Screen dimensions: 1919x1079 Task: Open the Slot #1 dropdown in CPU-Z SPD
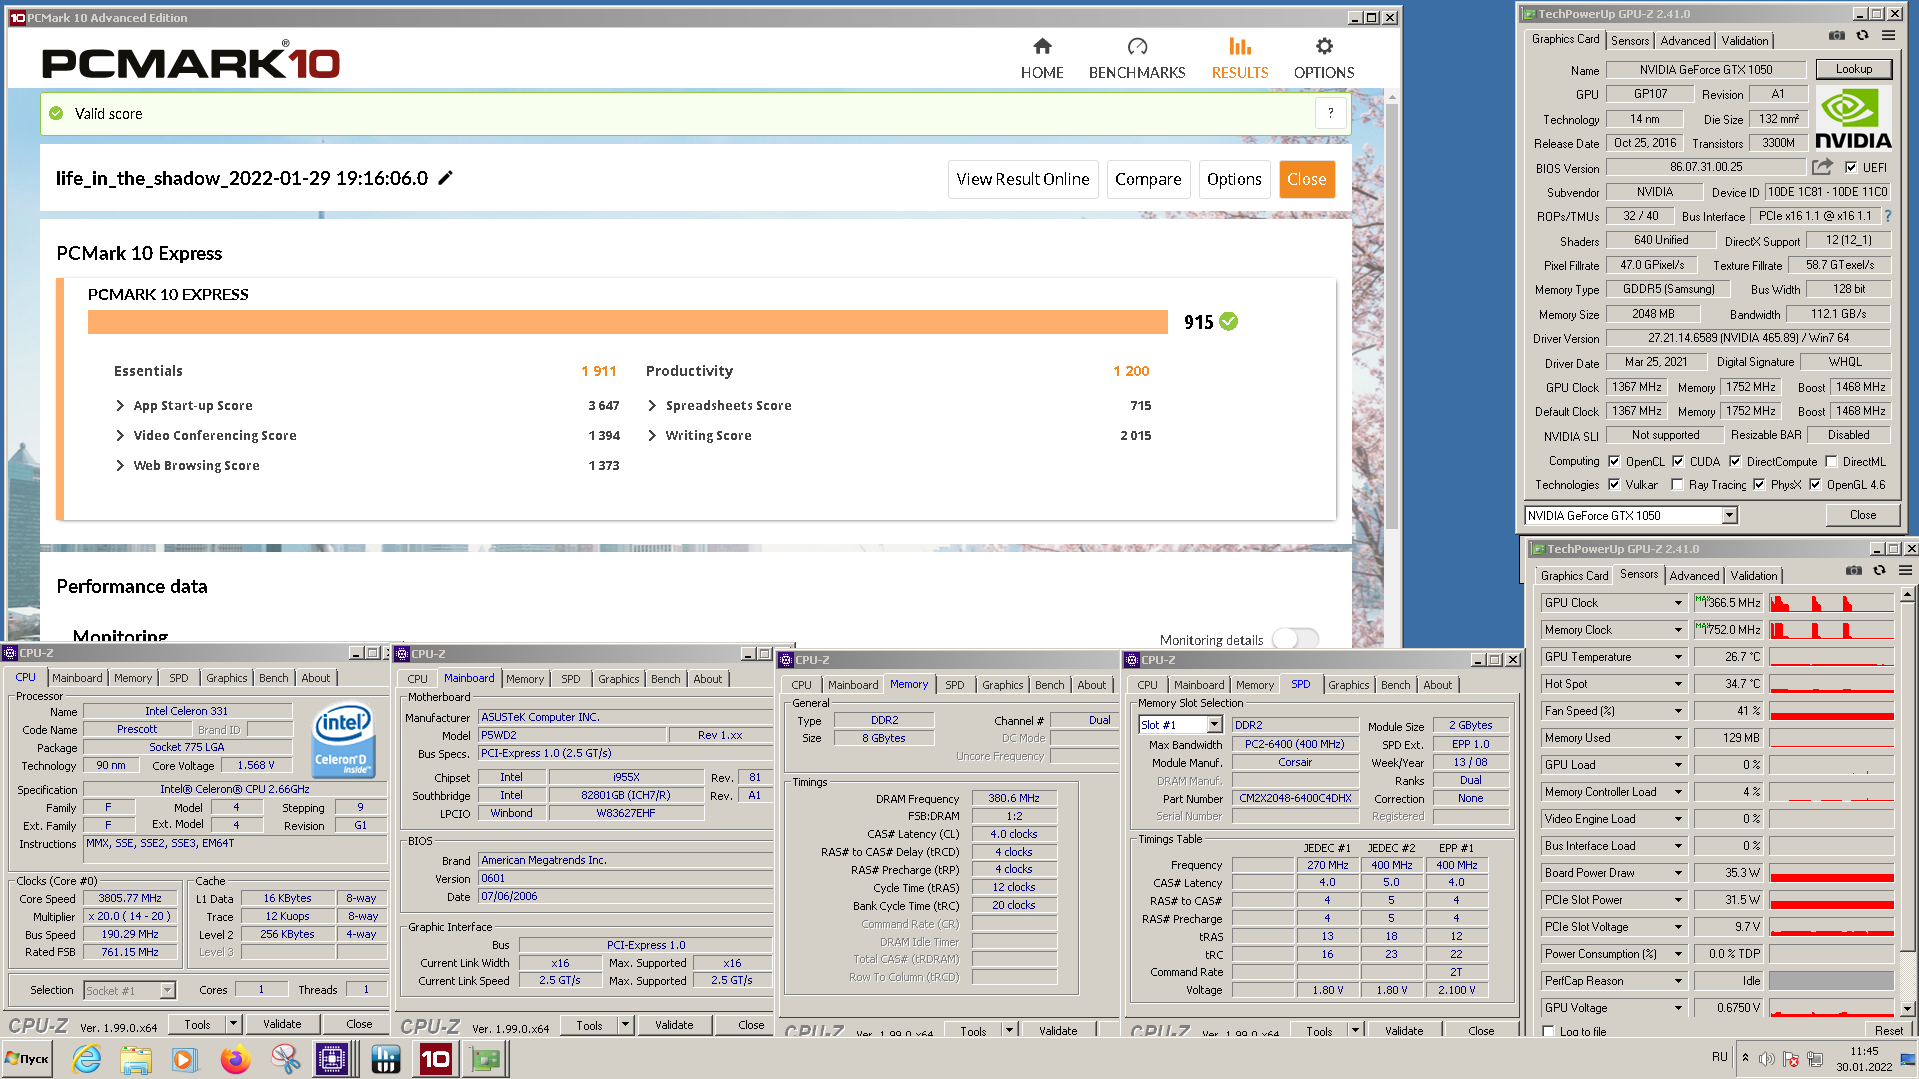click(1215, 725)
